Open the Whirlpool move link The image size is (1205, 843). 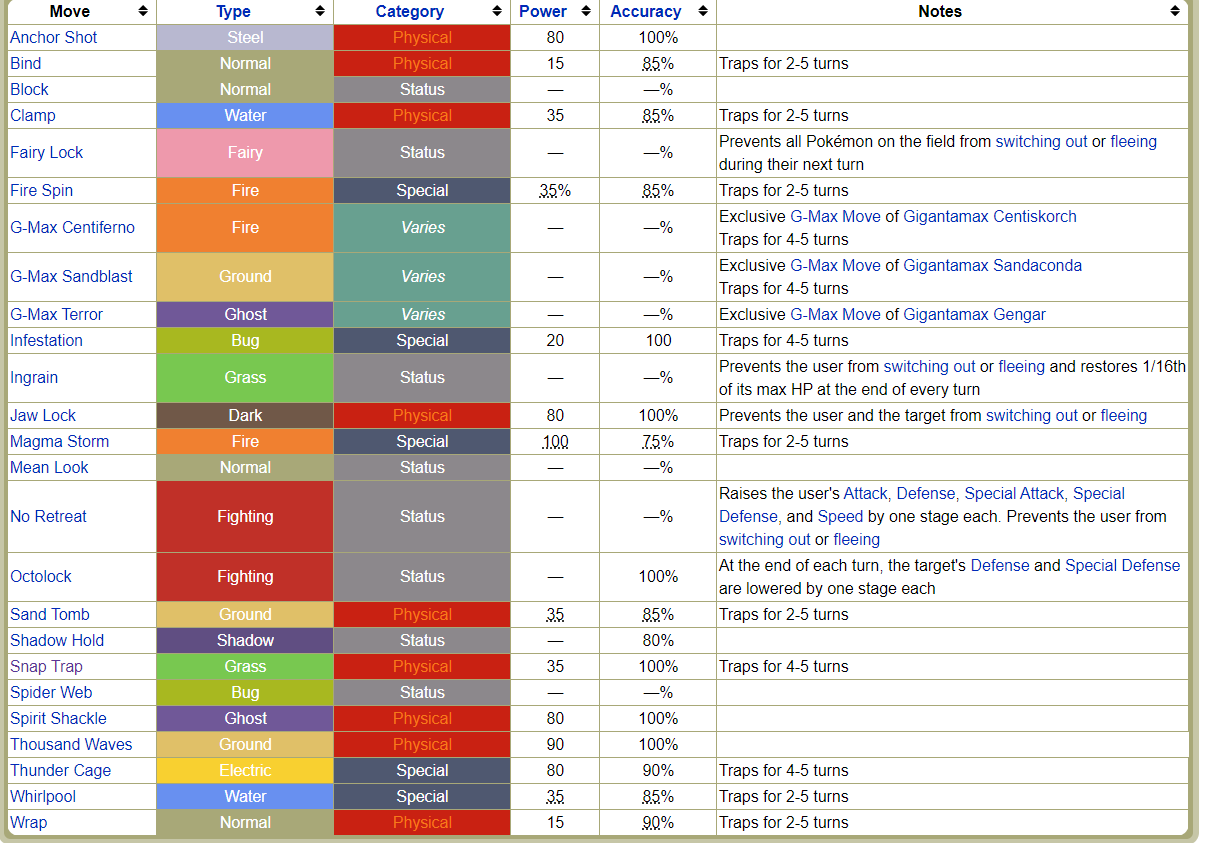[x=43, y=796]
